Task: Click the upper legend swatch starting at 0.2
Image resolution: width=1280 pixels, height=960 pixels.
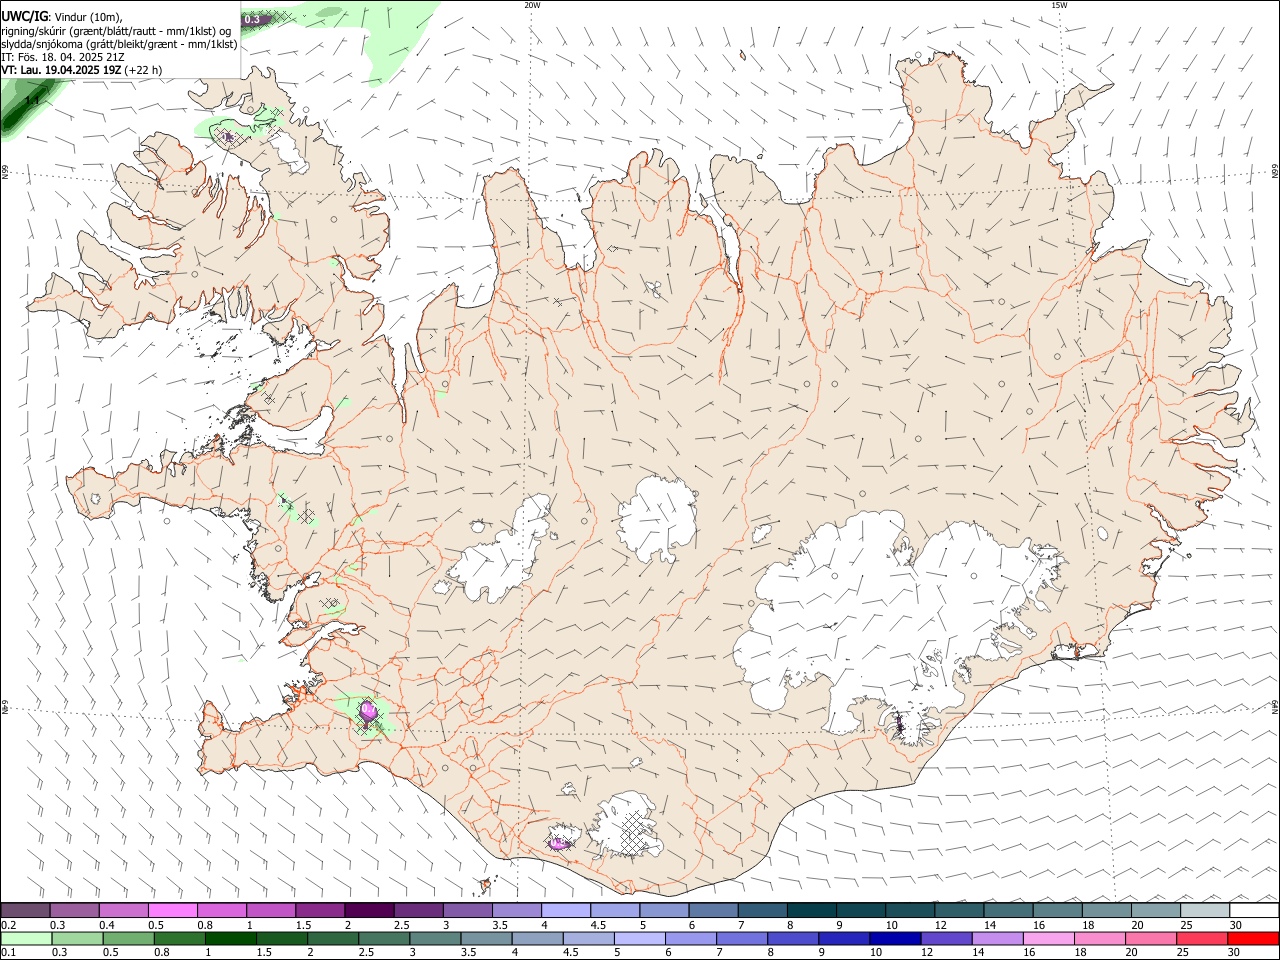Action: point(25,910)
